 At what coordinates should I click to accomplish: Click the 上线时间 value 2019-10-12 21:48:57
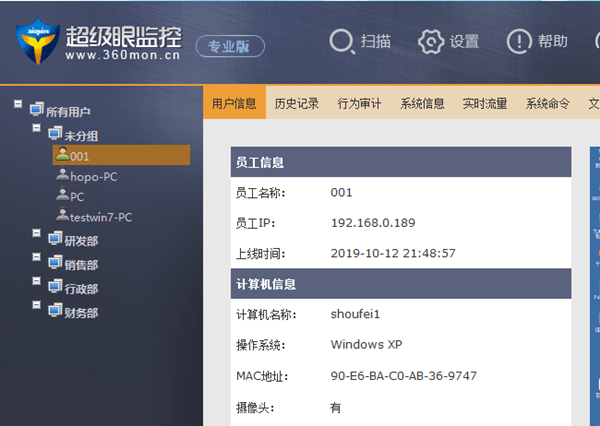(x=393, y=253)
